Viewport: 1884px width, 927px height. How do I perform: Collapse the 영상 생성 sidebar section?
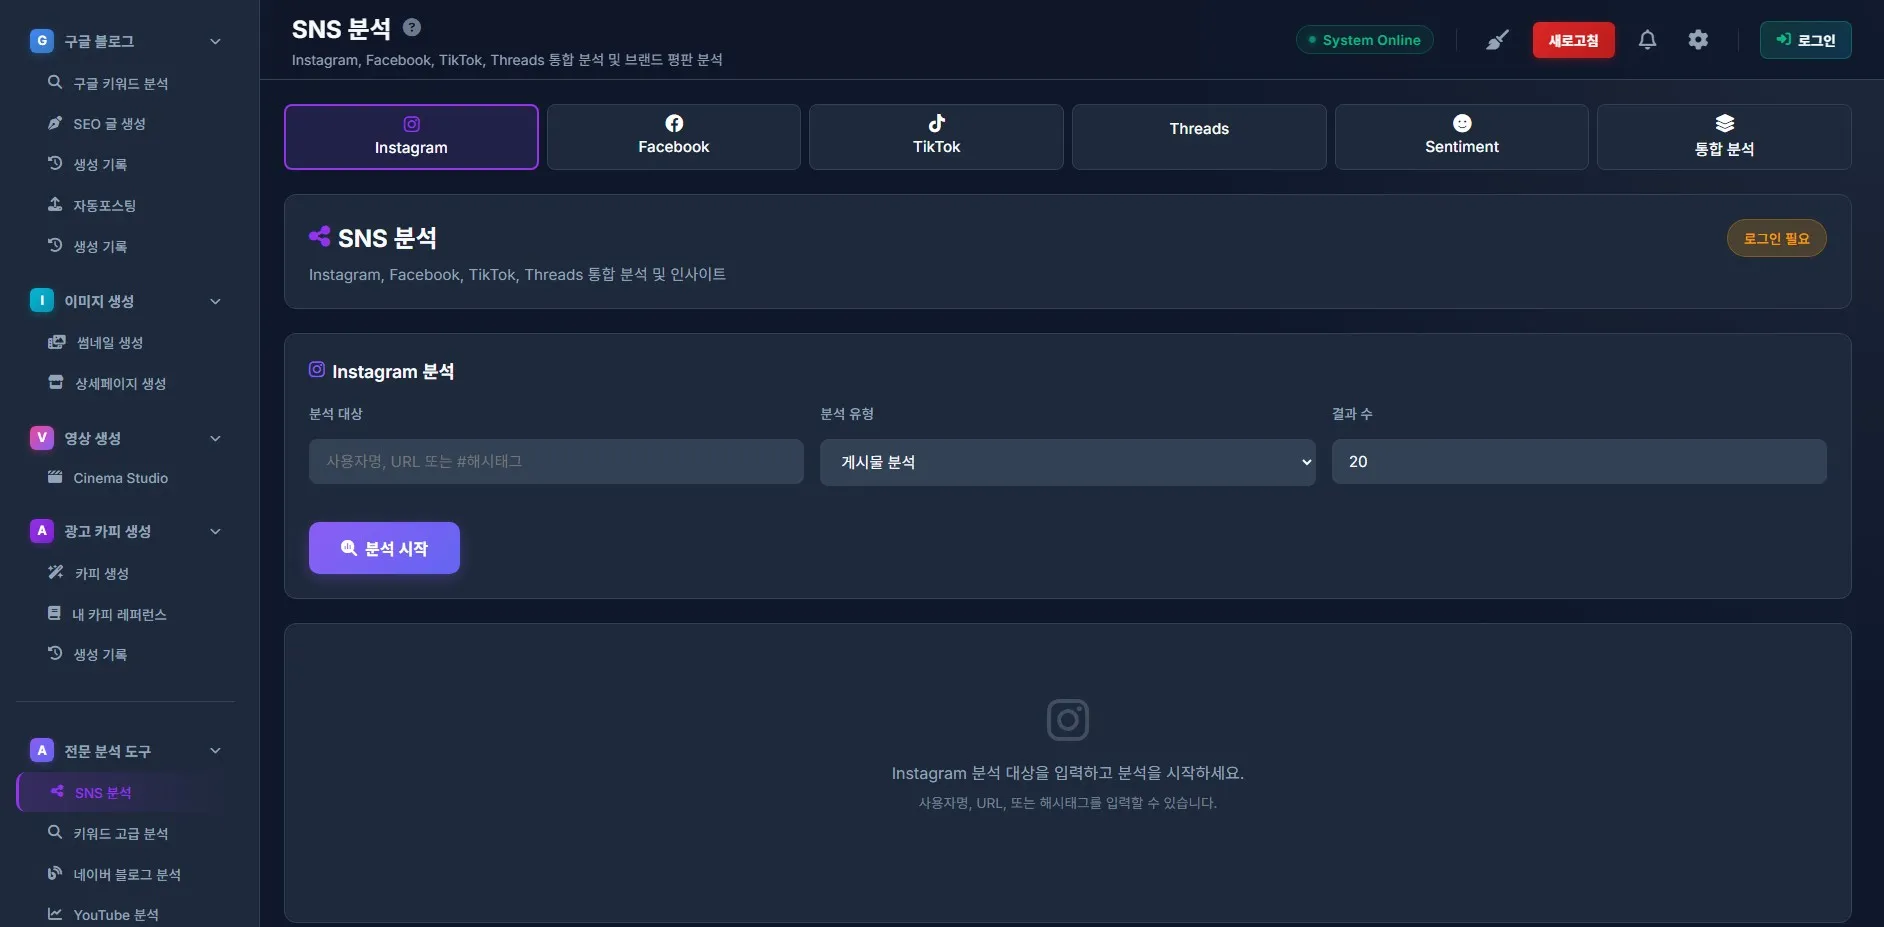click(x=215, y=438)
